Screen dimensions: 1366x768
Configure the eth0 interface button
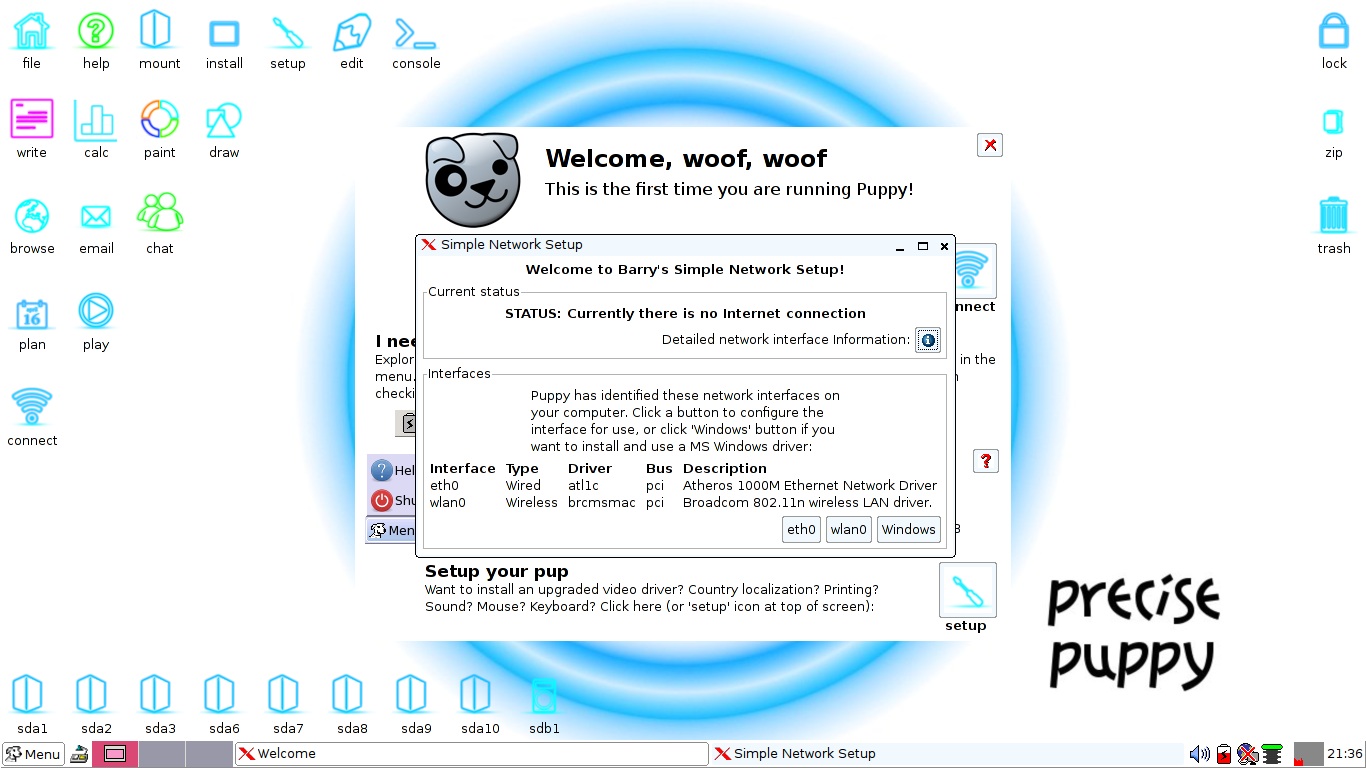(801, 530)
